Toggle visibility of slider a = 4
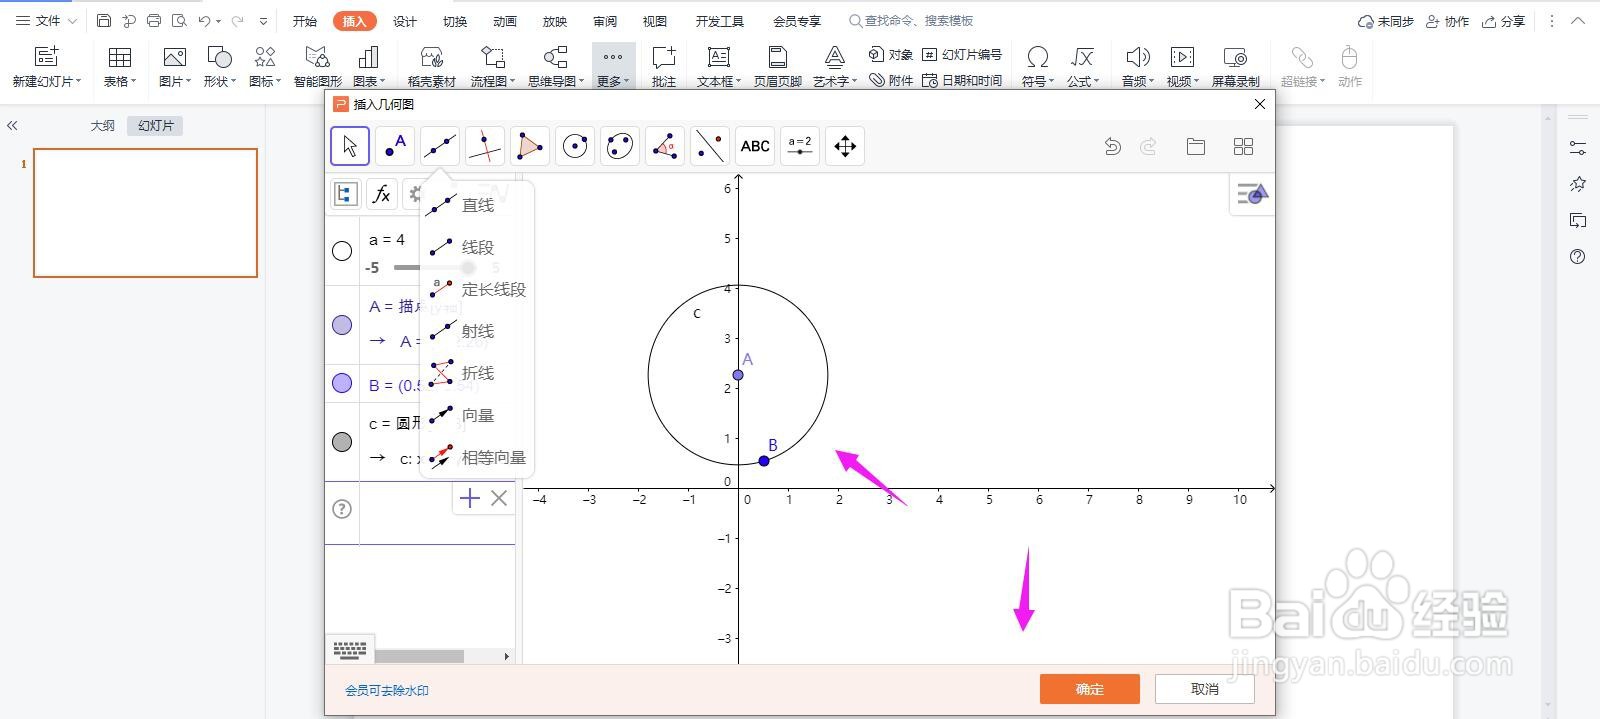1600x719 pixels. pyautogui.click(x=342, y=251)
